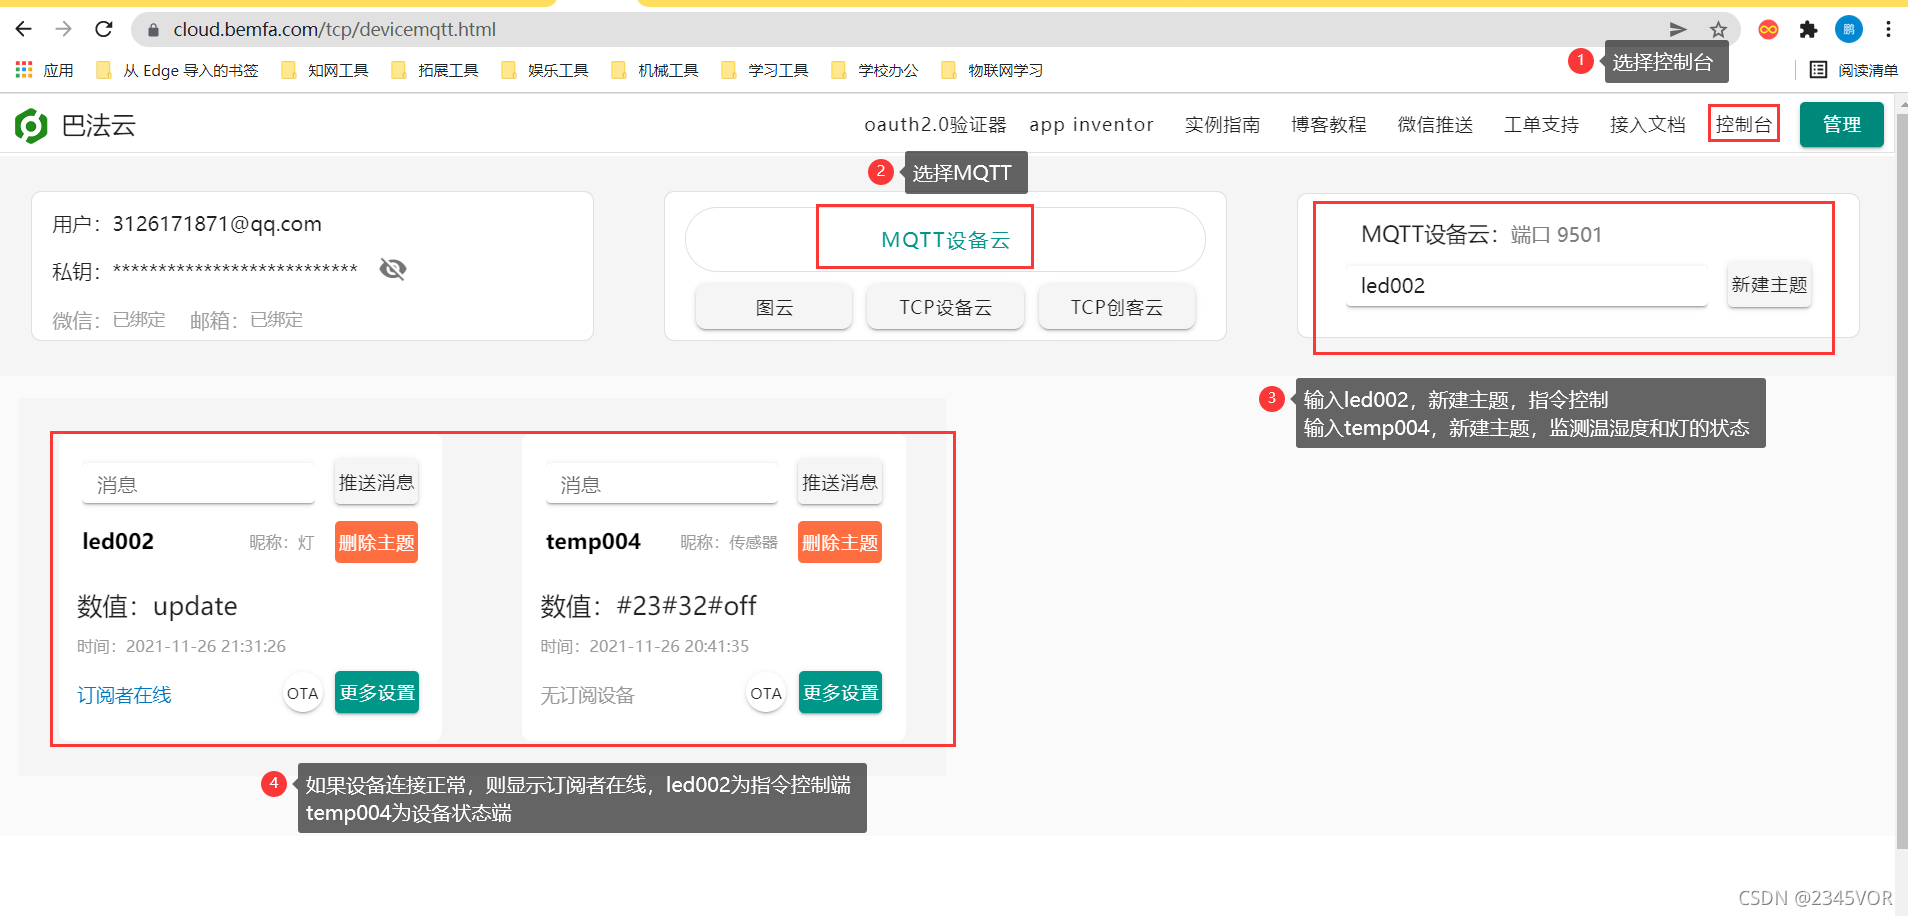Open the browser profile avatar
The image size is (1908, 916).
point(1848,30)
